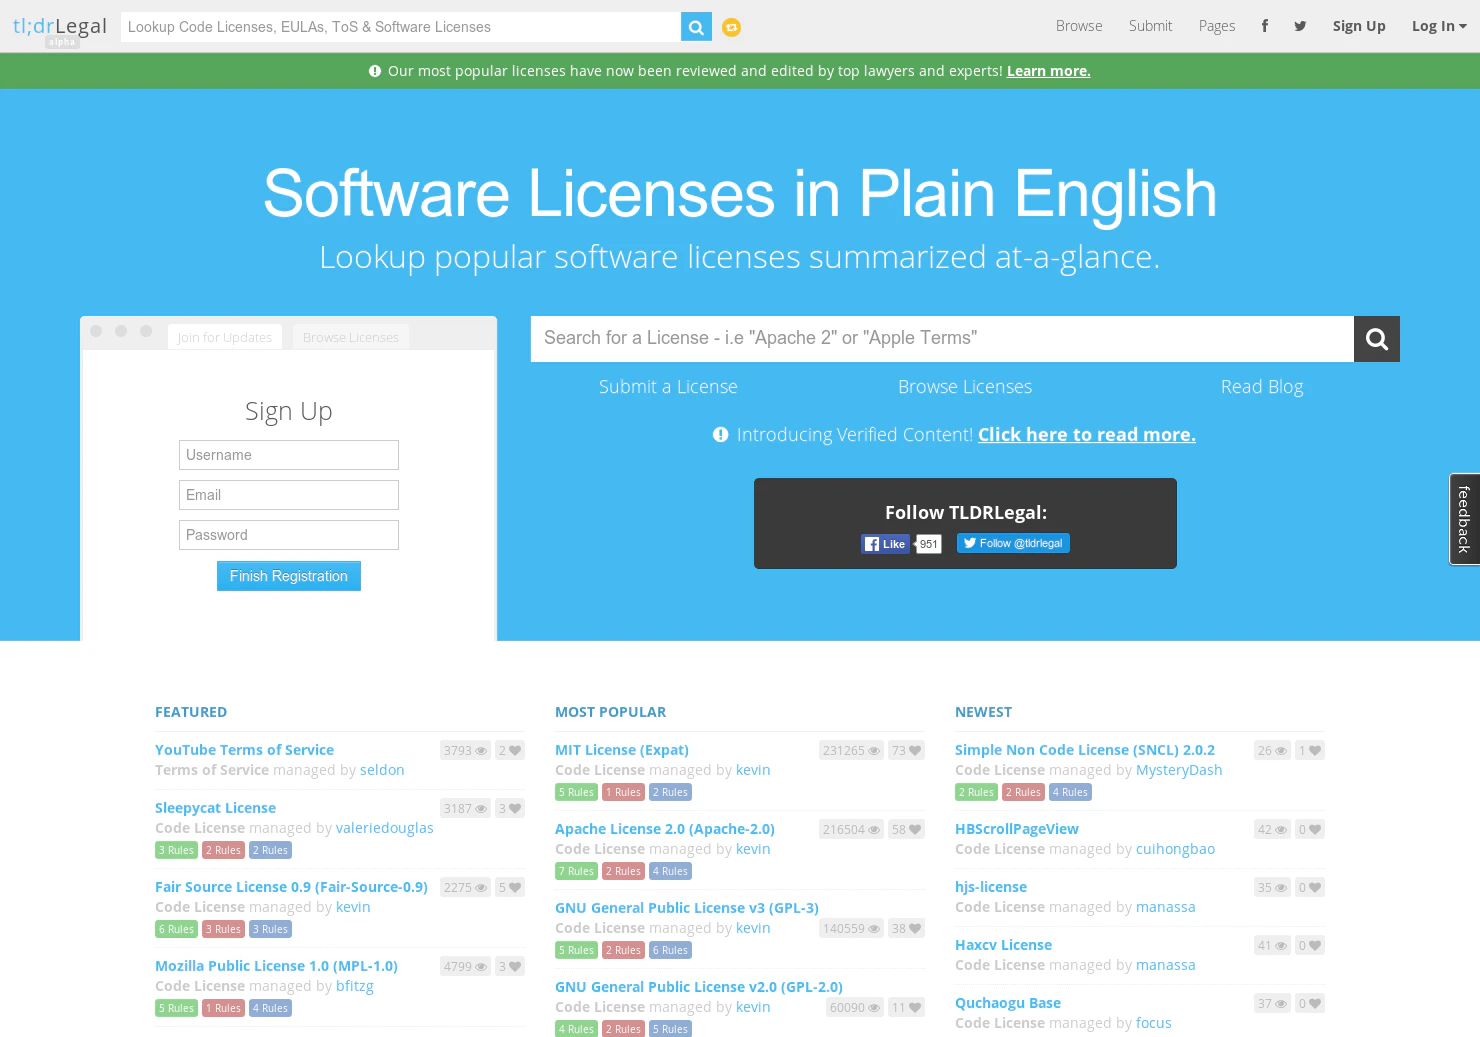This screenshot has height=1037, width=1480.
Task: Click the tl;drLegal logo
Action: (x=60, y=27)
